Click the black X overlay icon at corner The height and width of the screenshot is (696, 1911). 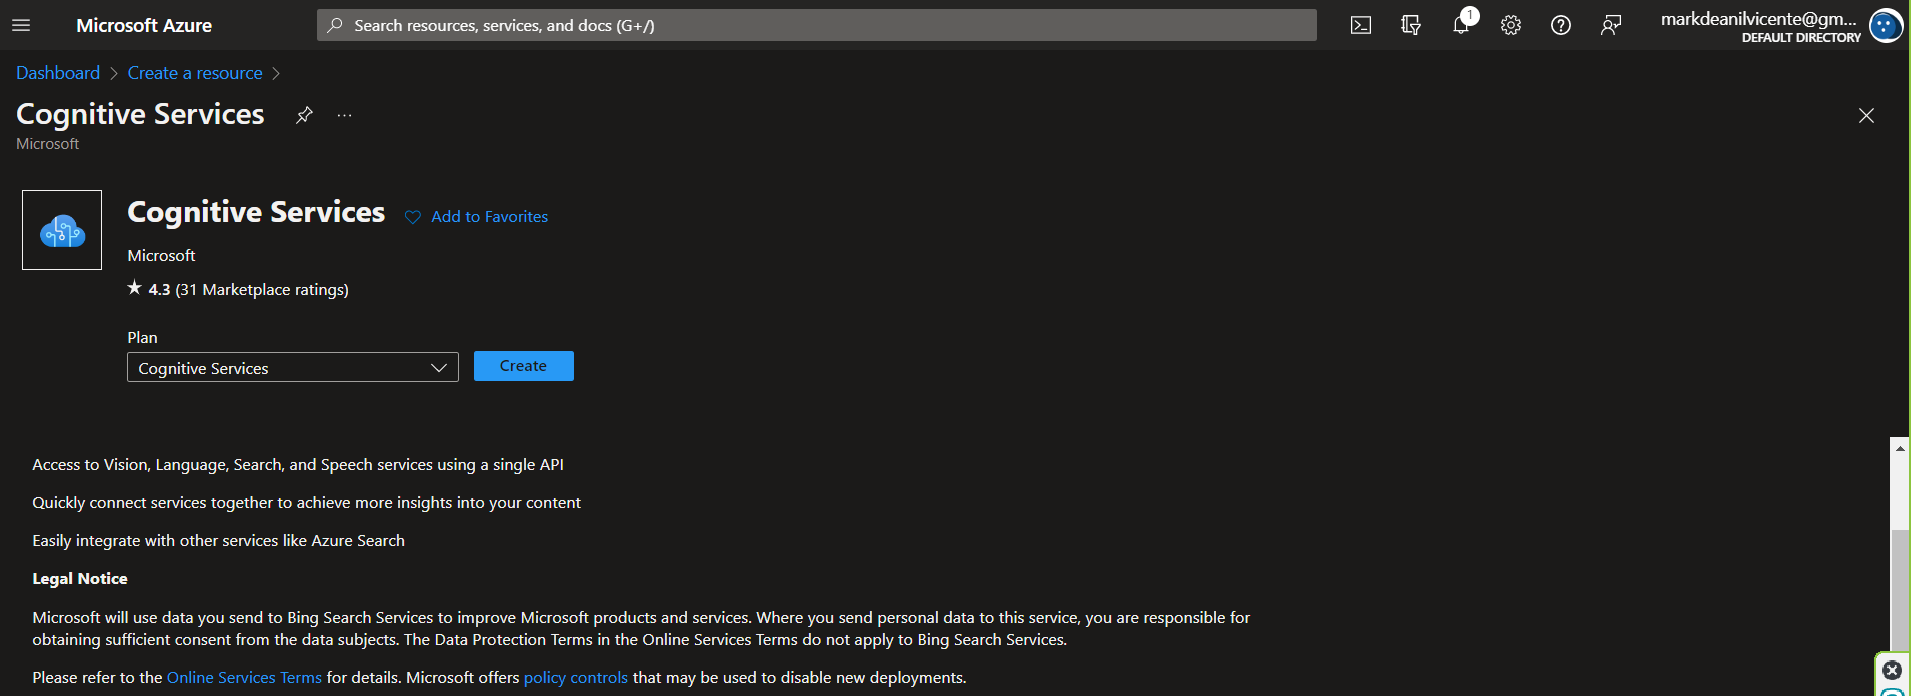tap(1892, 670)
